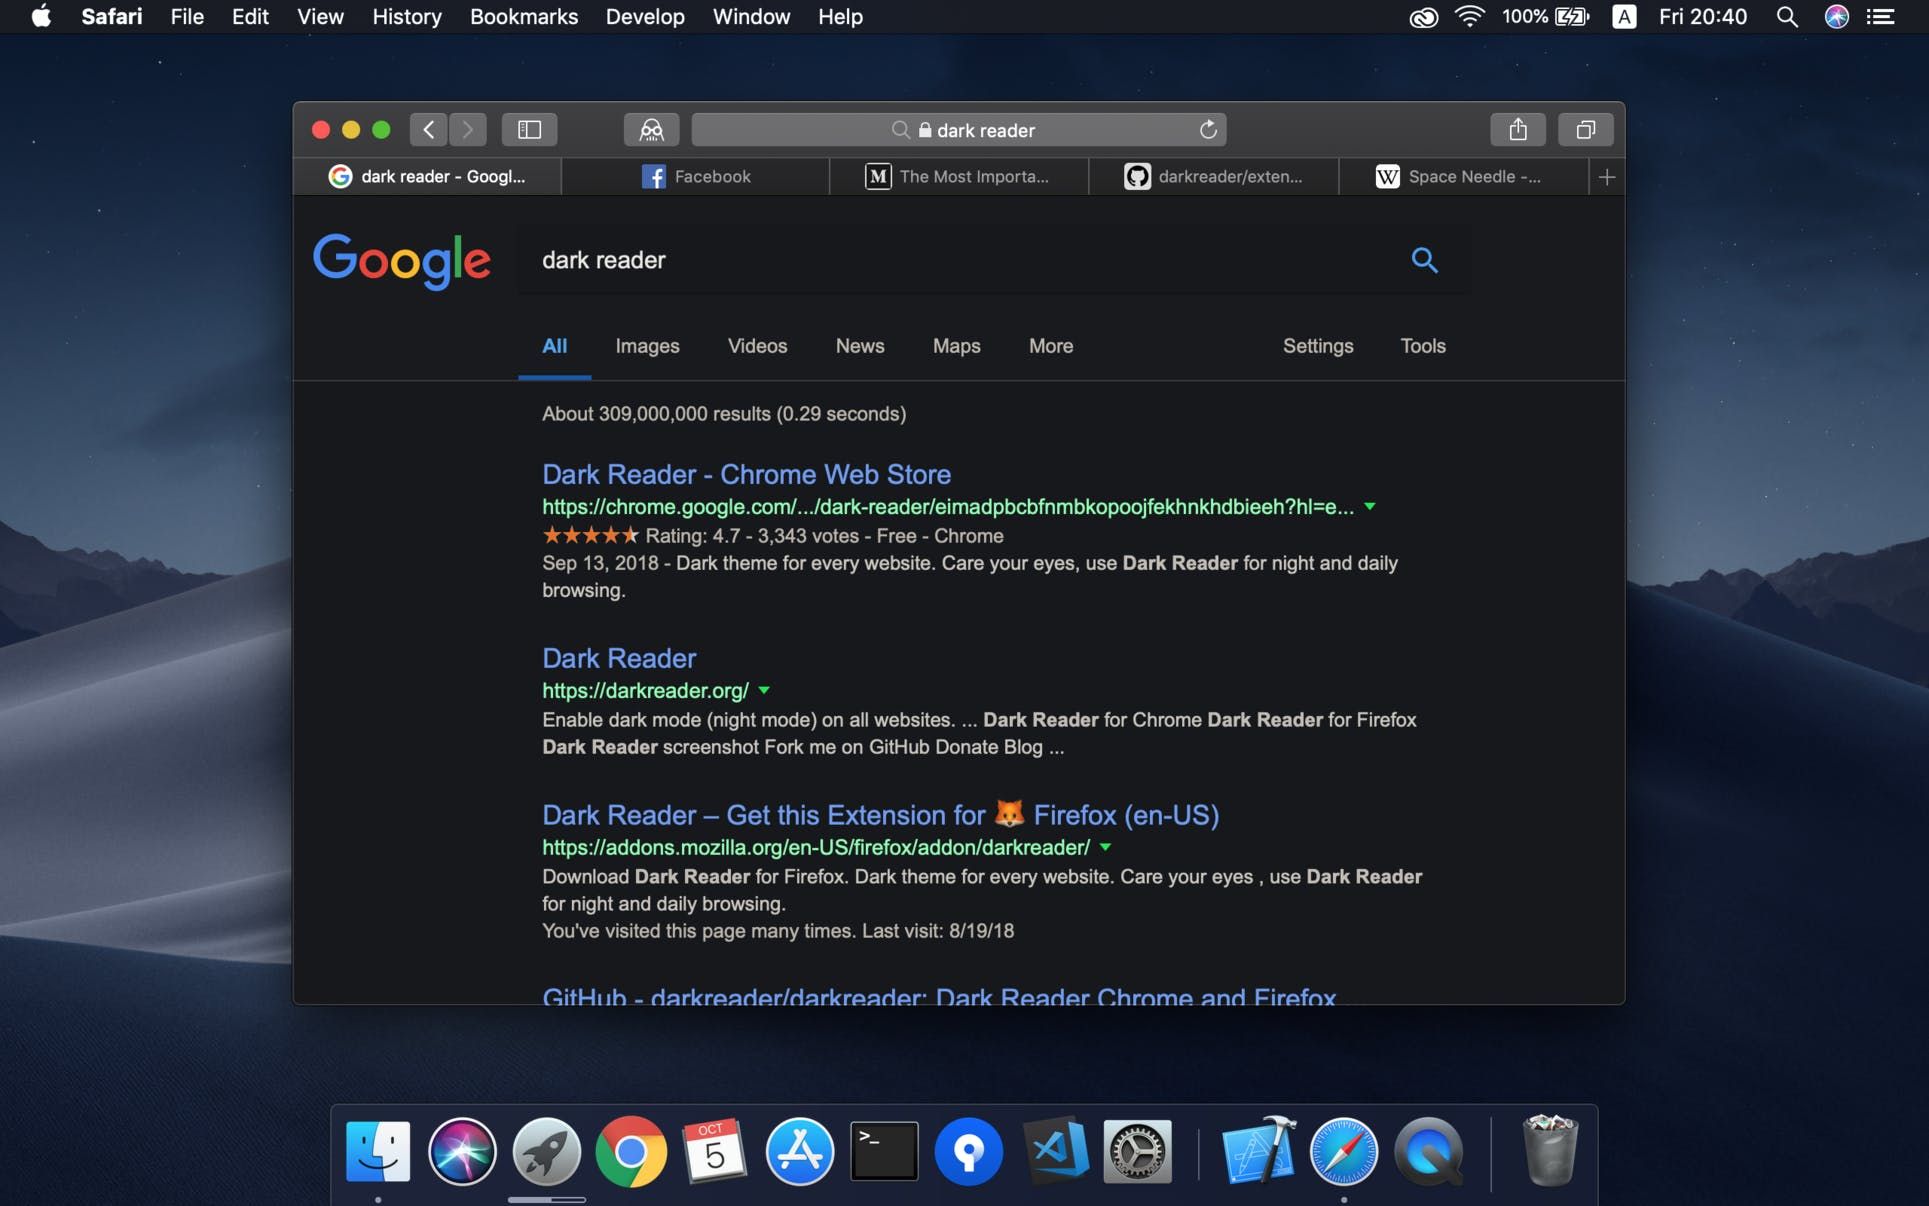1929x1206 pixels.
Task: Launch App Store from the Dock
Action: click(800, 1150)
